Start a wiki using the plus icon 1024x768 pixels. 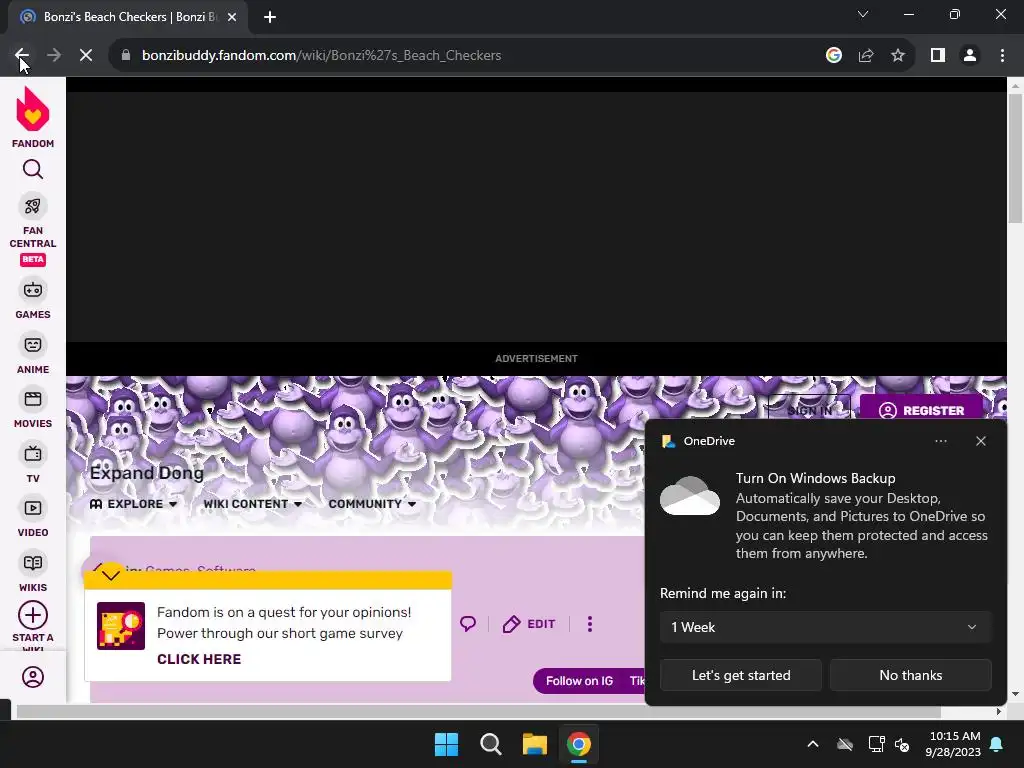click(33, 615)
